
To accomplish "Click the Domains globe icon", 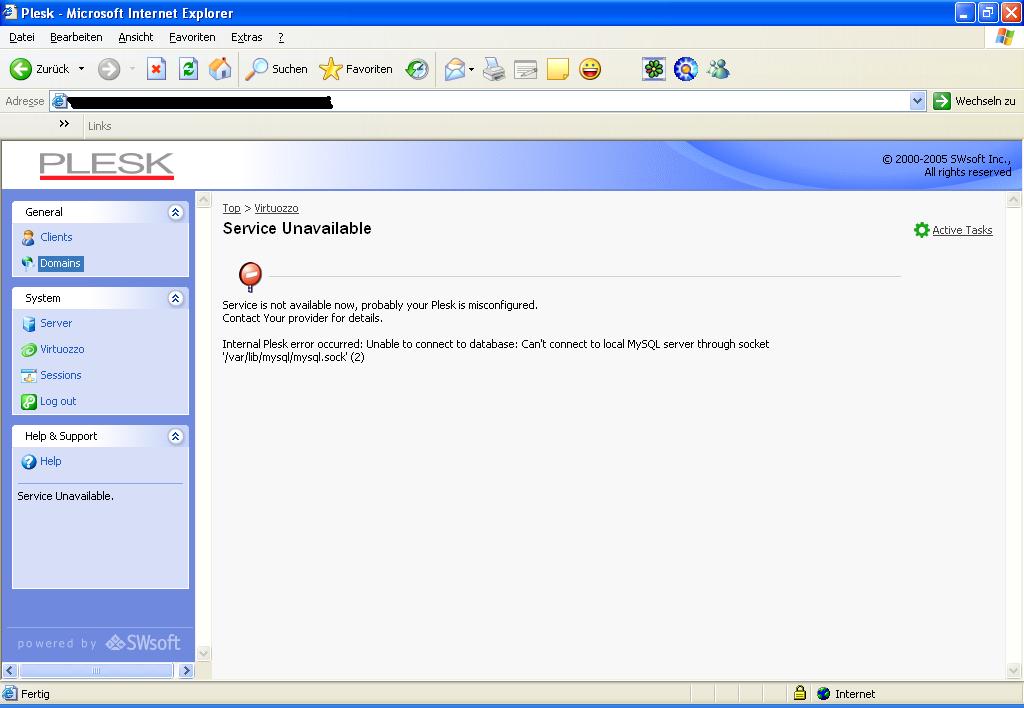I will 28,263.
